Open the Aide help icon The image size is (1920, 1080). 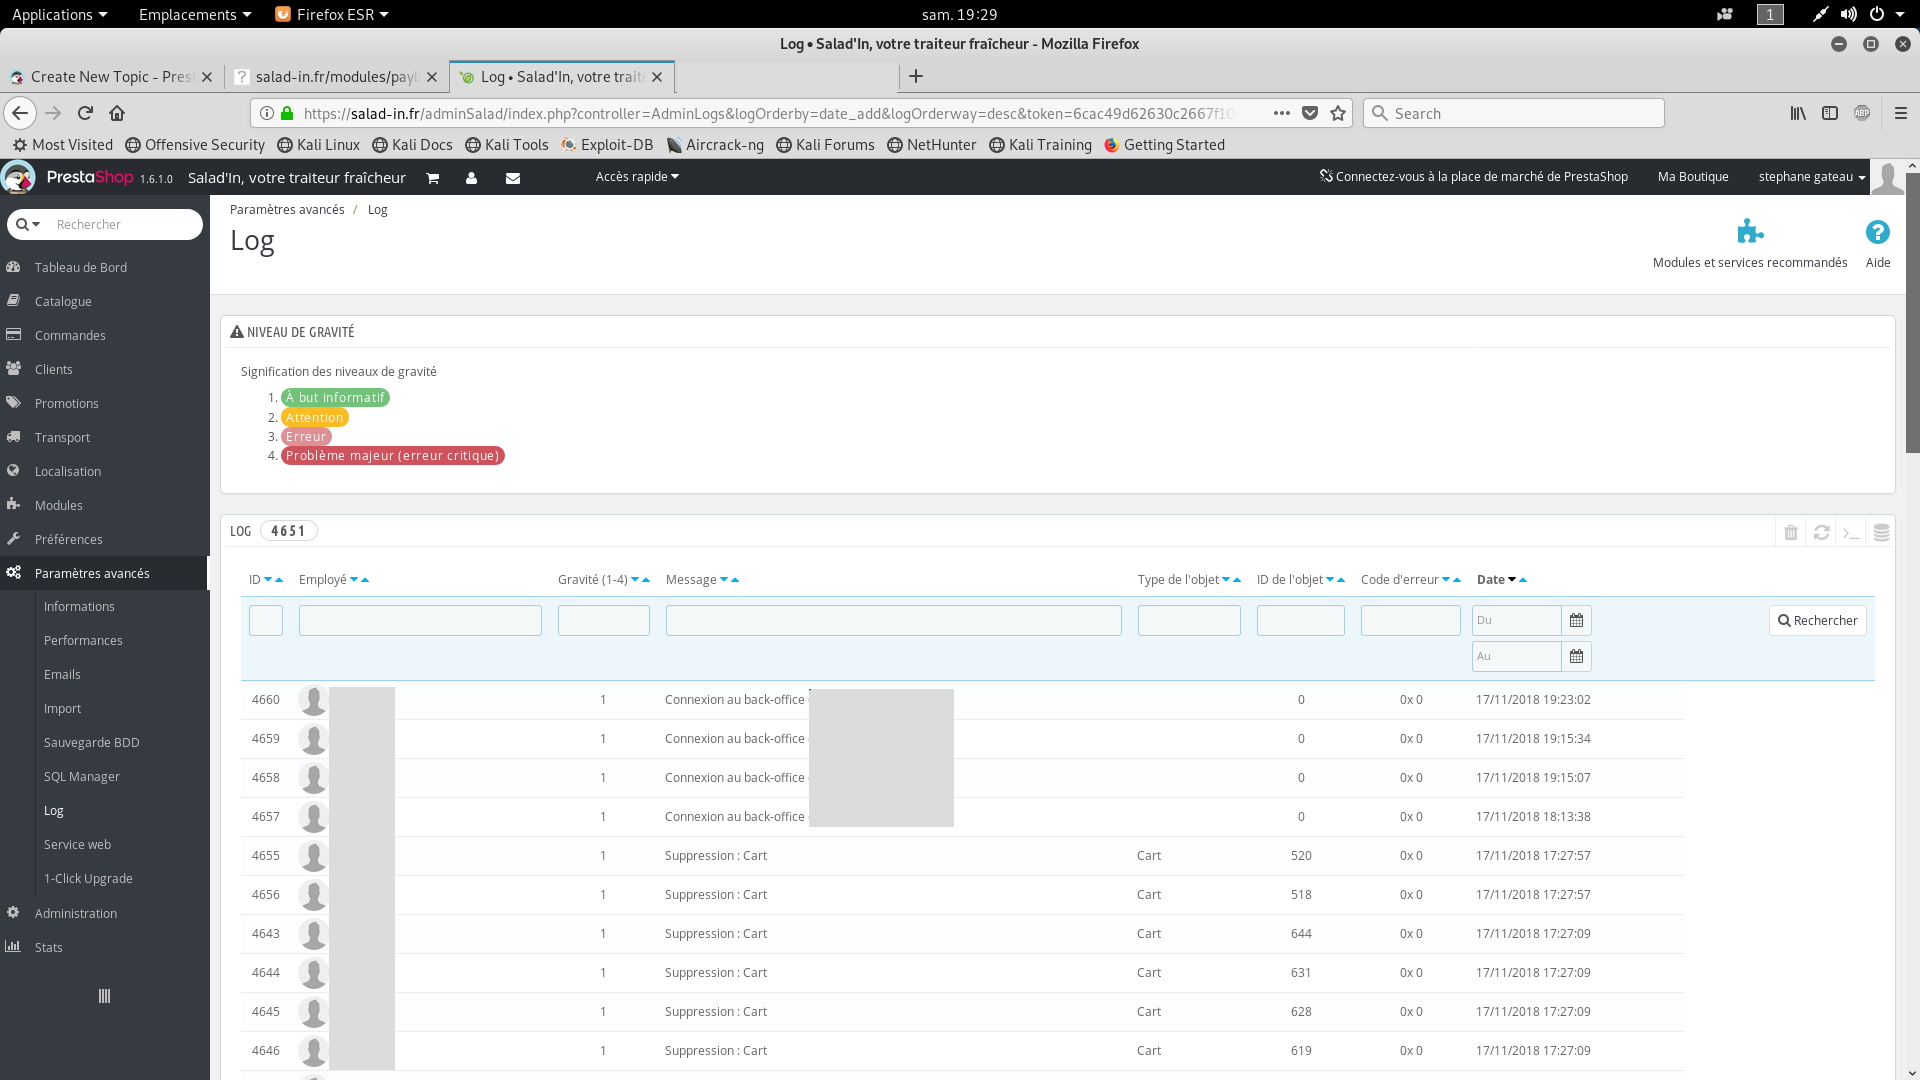point(1877,233)
